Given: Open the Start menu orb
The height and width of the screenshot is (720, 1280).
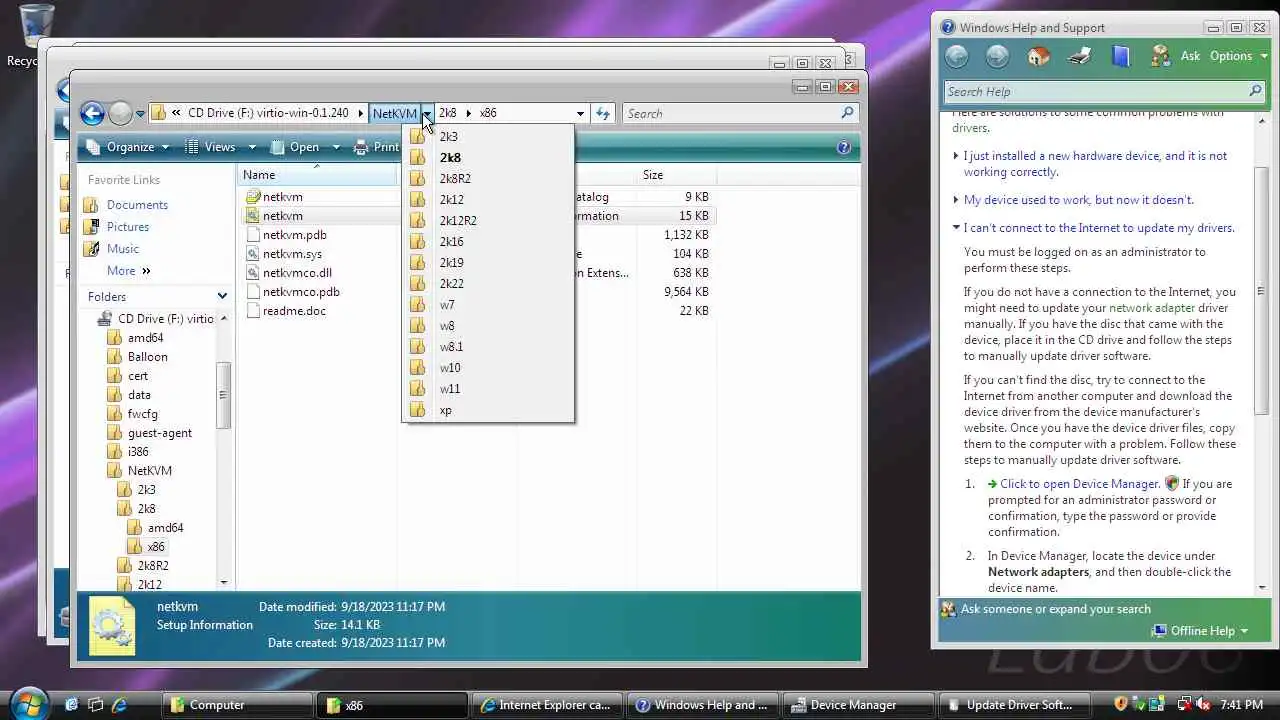Looking at the screenshot, I should coord(30,703).
